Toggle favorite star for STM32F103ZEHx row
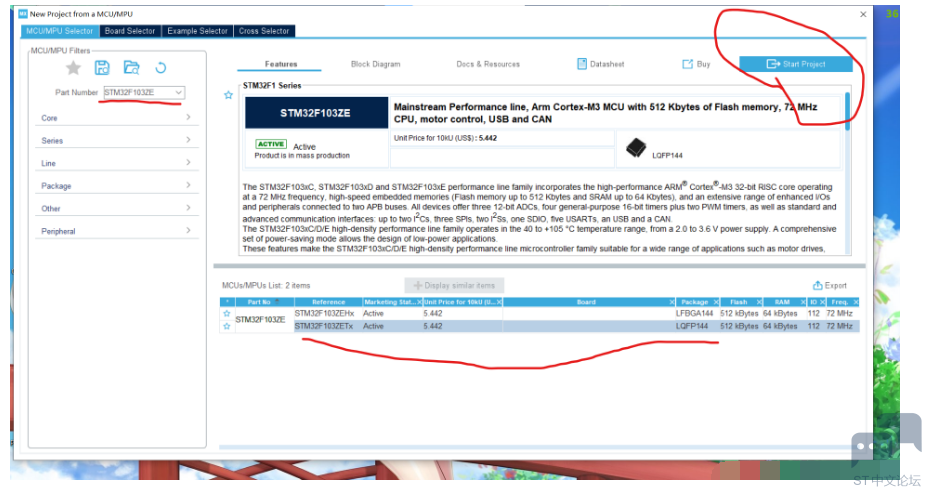This screenshot has width=930, height=496. pyautogui.click(x=227, y=313)
